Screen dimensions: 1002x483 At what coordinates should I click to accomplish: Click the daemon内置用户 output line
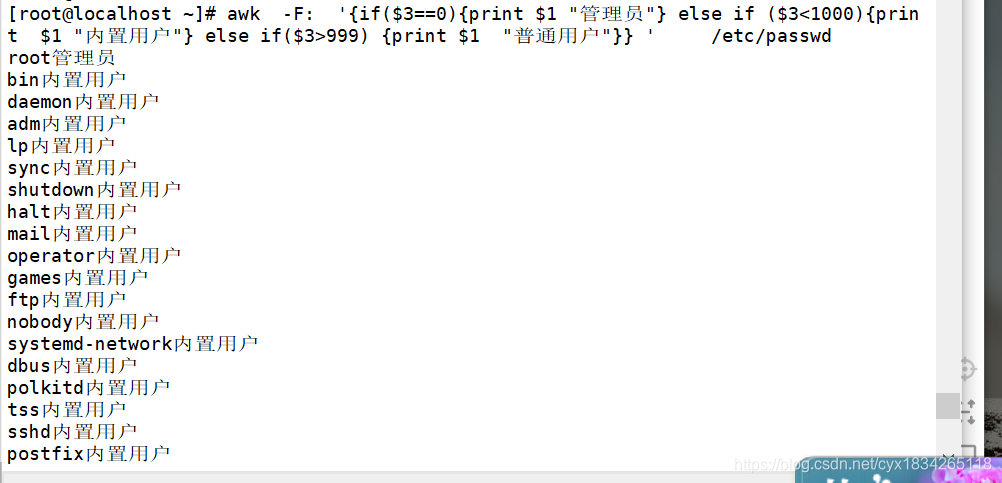coord(83,102)
